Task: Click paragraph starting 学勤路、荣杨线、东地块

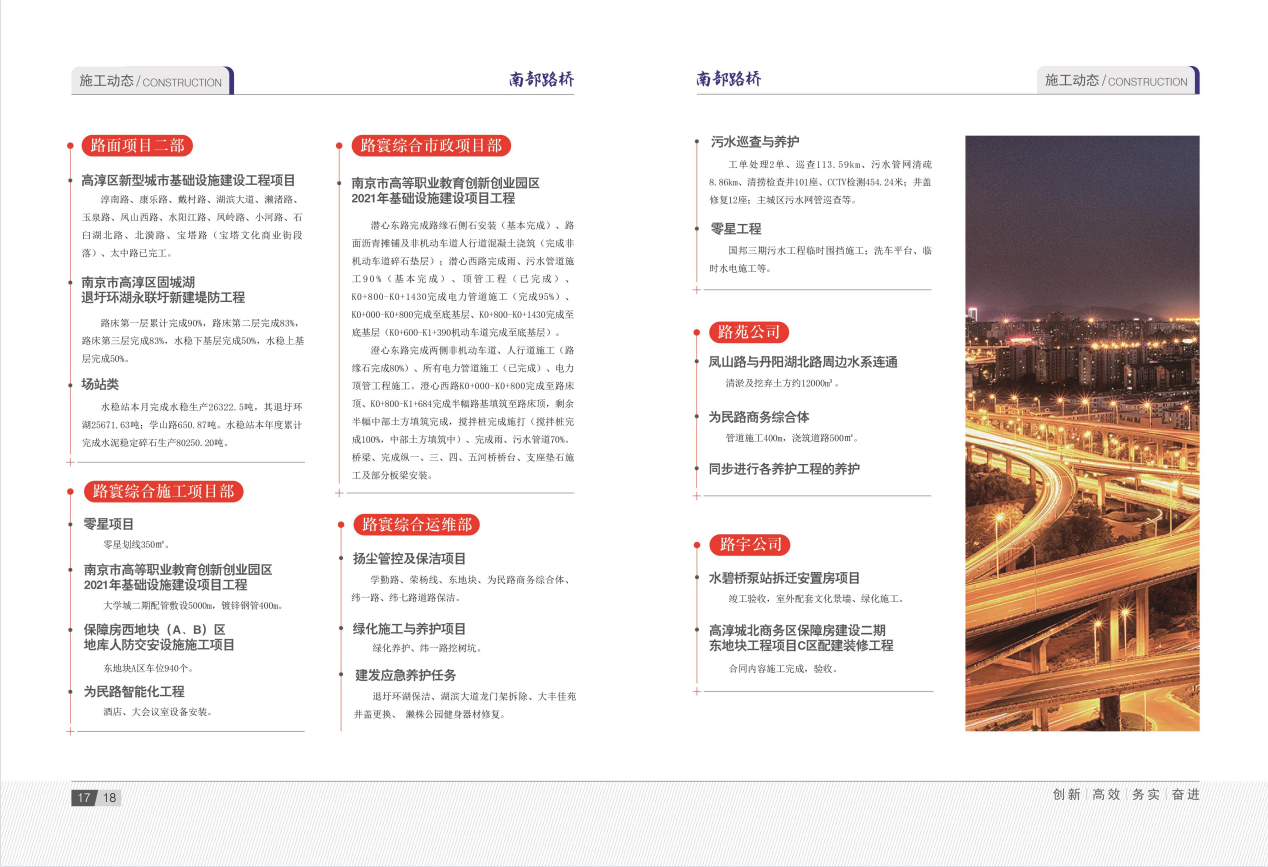Action: pos(462,588)
